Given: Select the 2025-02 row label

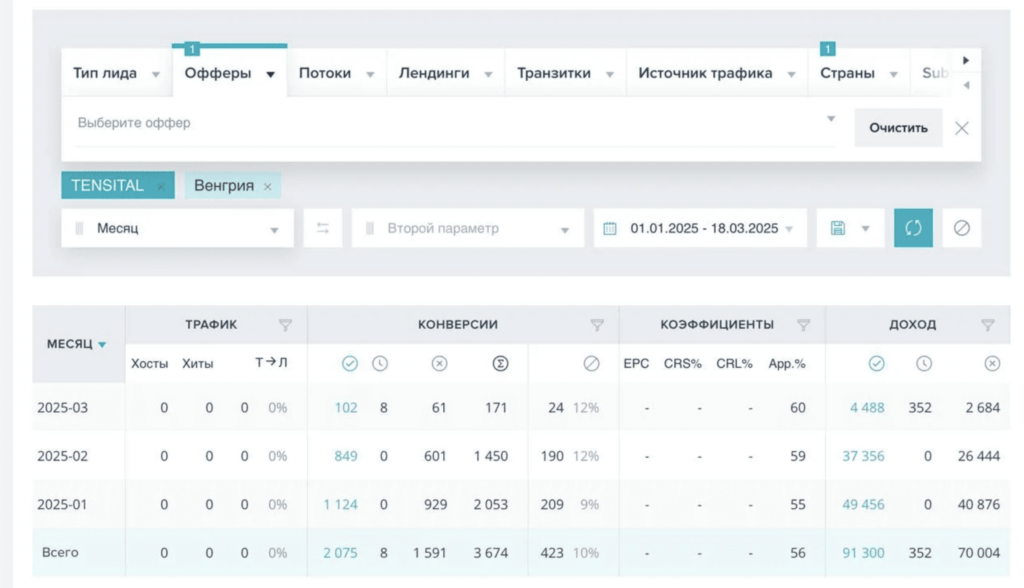Looking at the screenshot, I should 63,456.
